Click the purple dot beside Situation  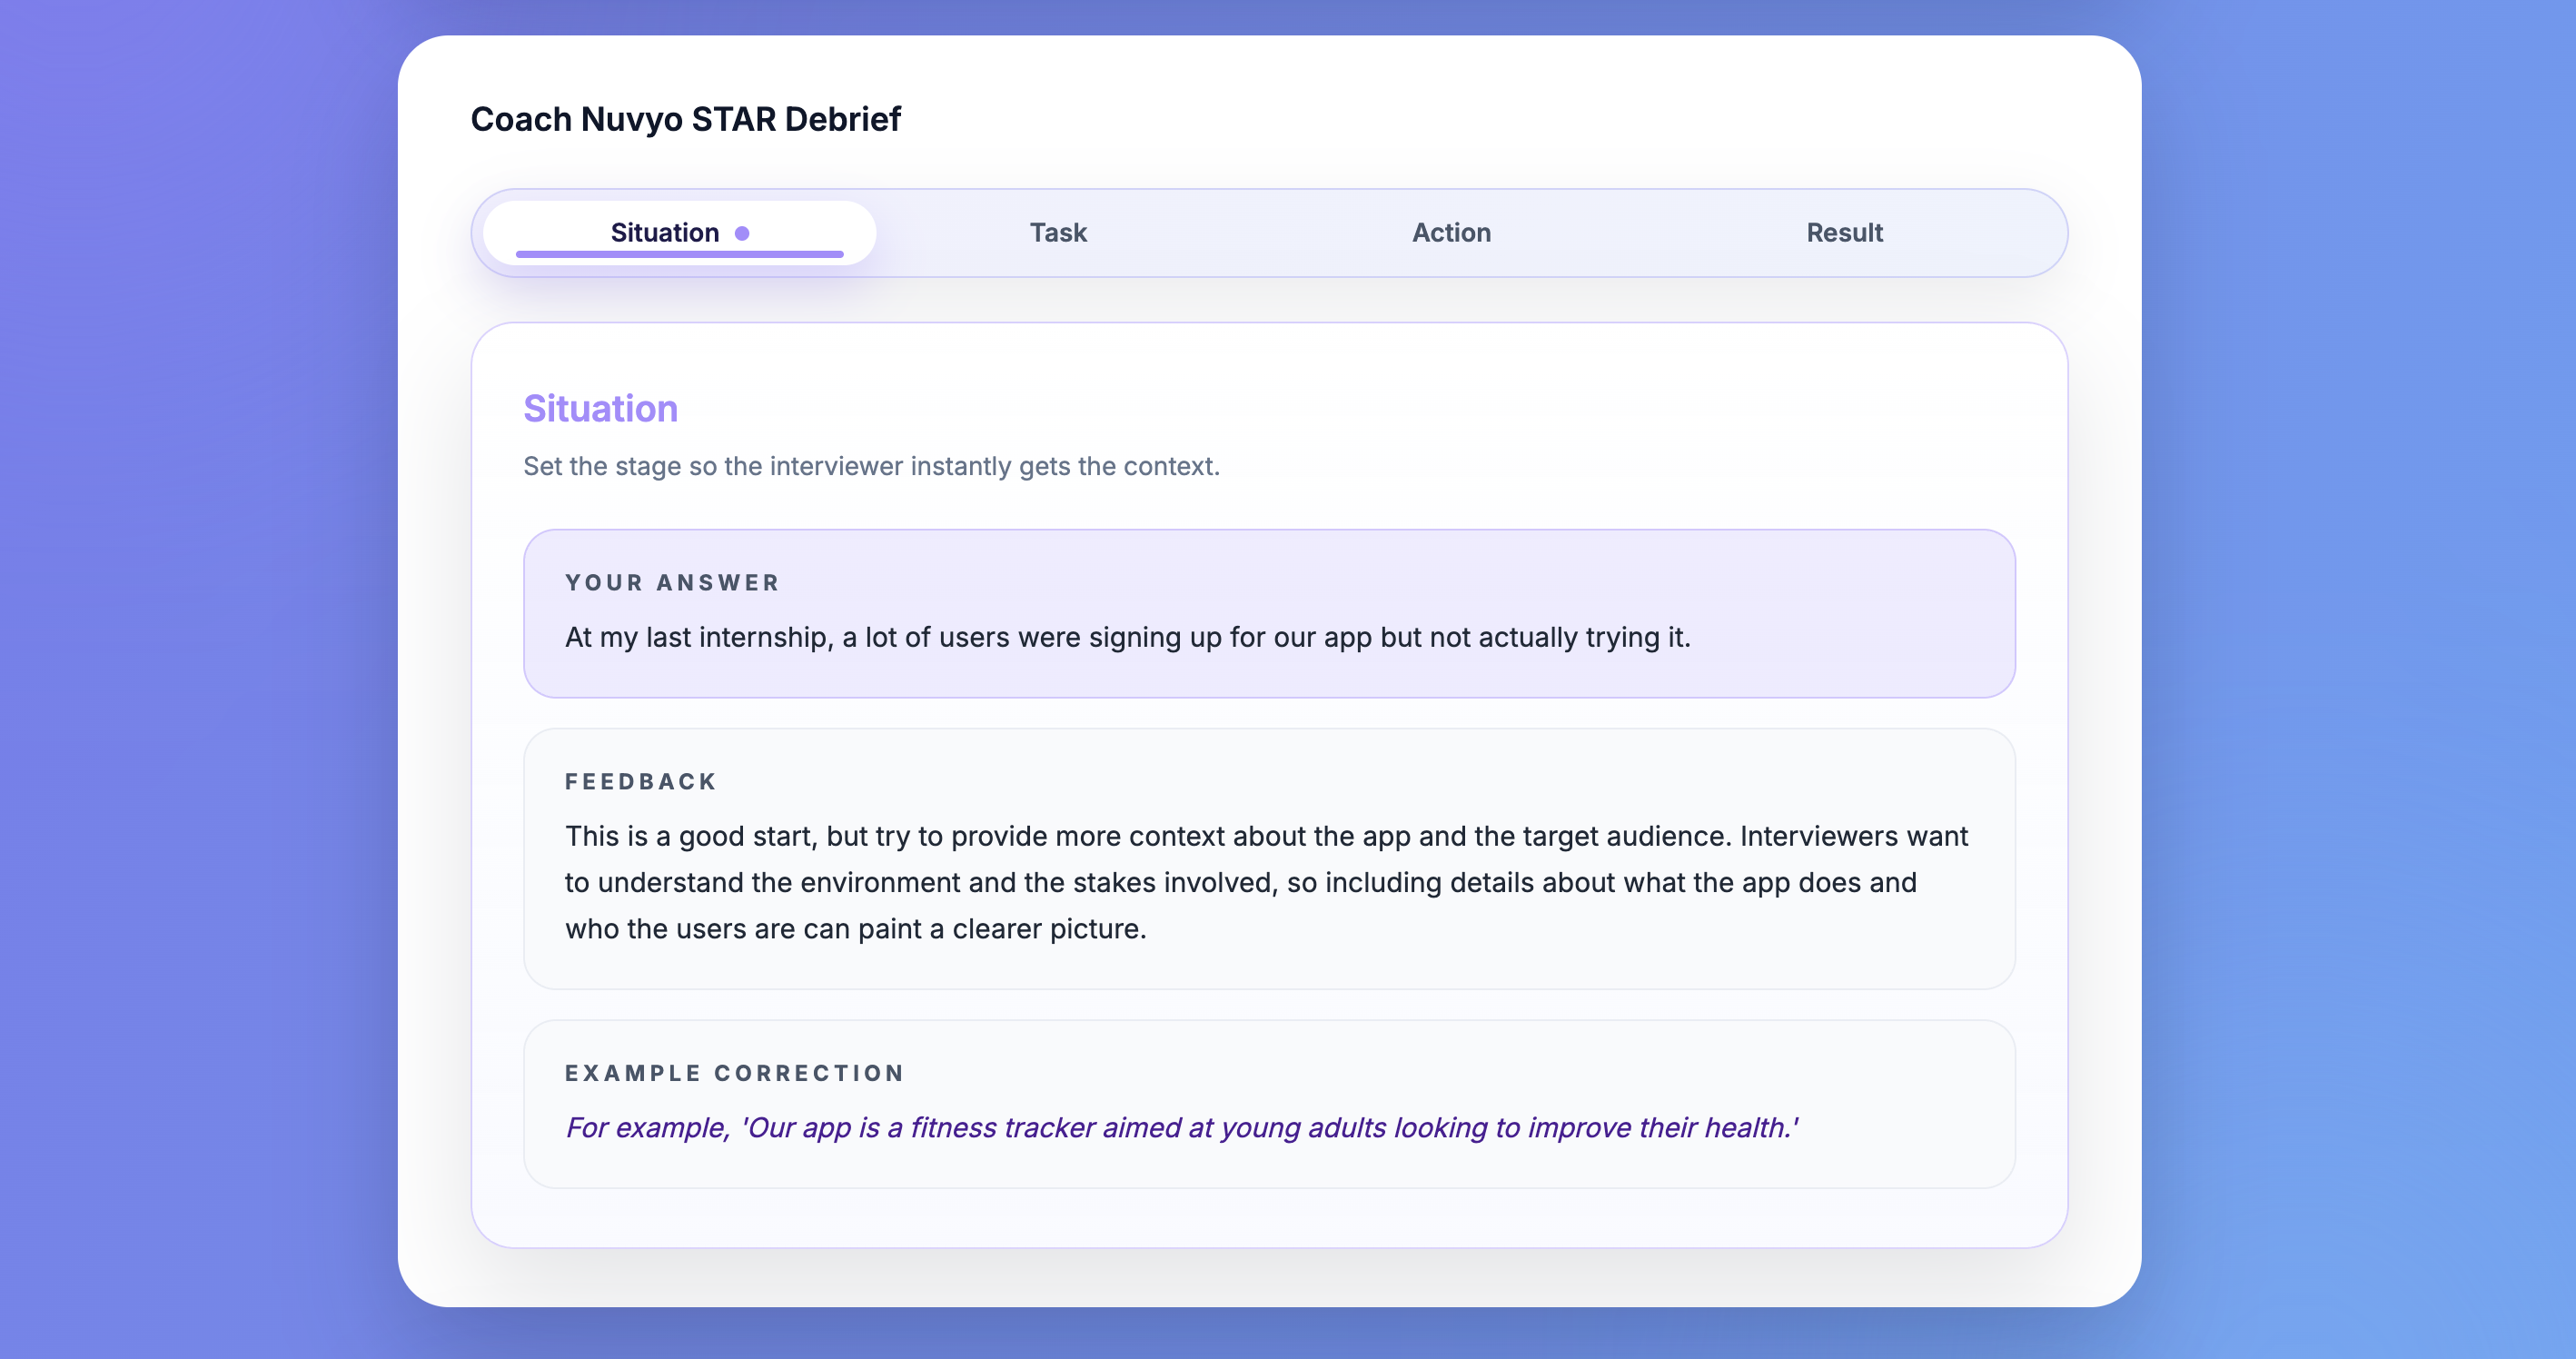[x=742, y=233]
